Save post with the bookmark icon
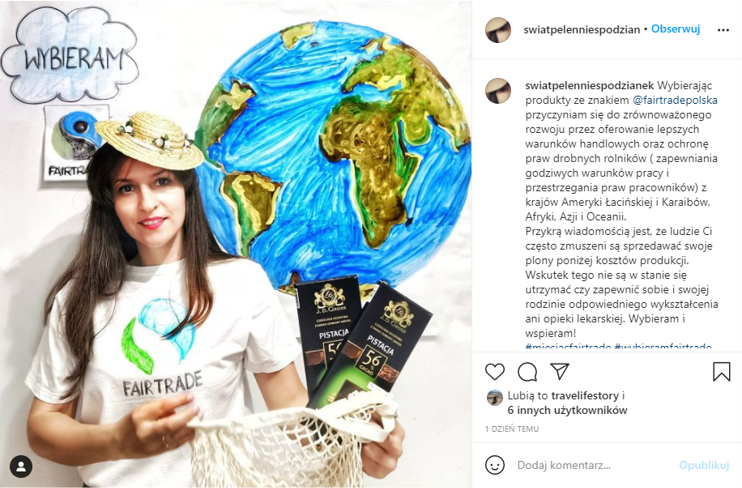Screen dimensions: 742x488 (722, 372)
